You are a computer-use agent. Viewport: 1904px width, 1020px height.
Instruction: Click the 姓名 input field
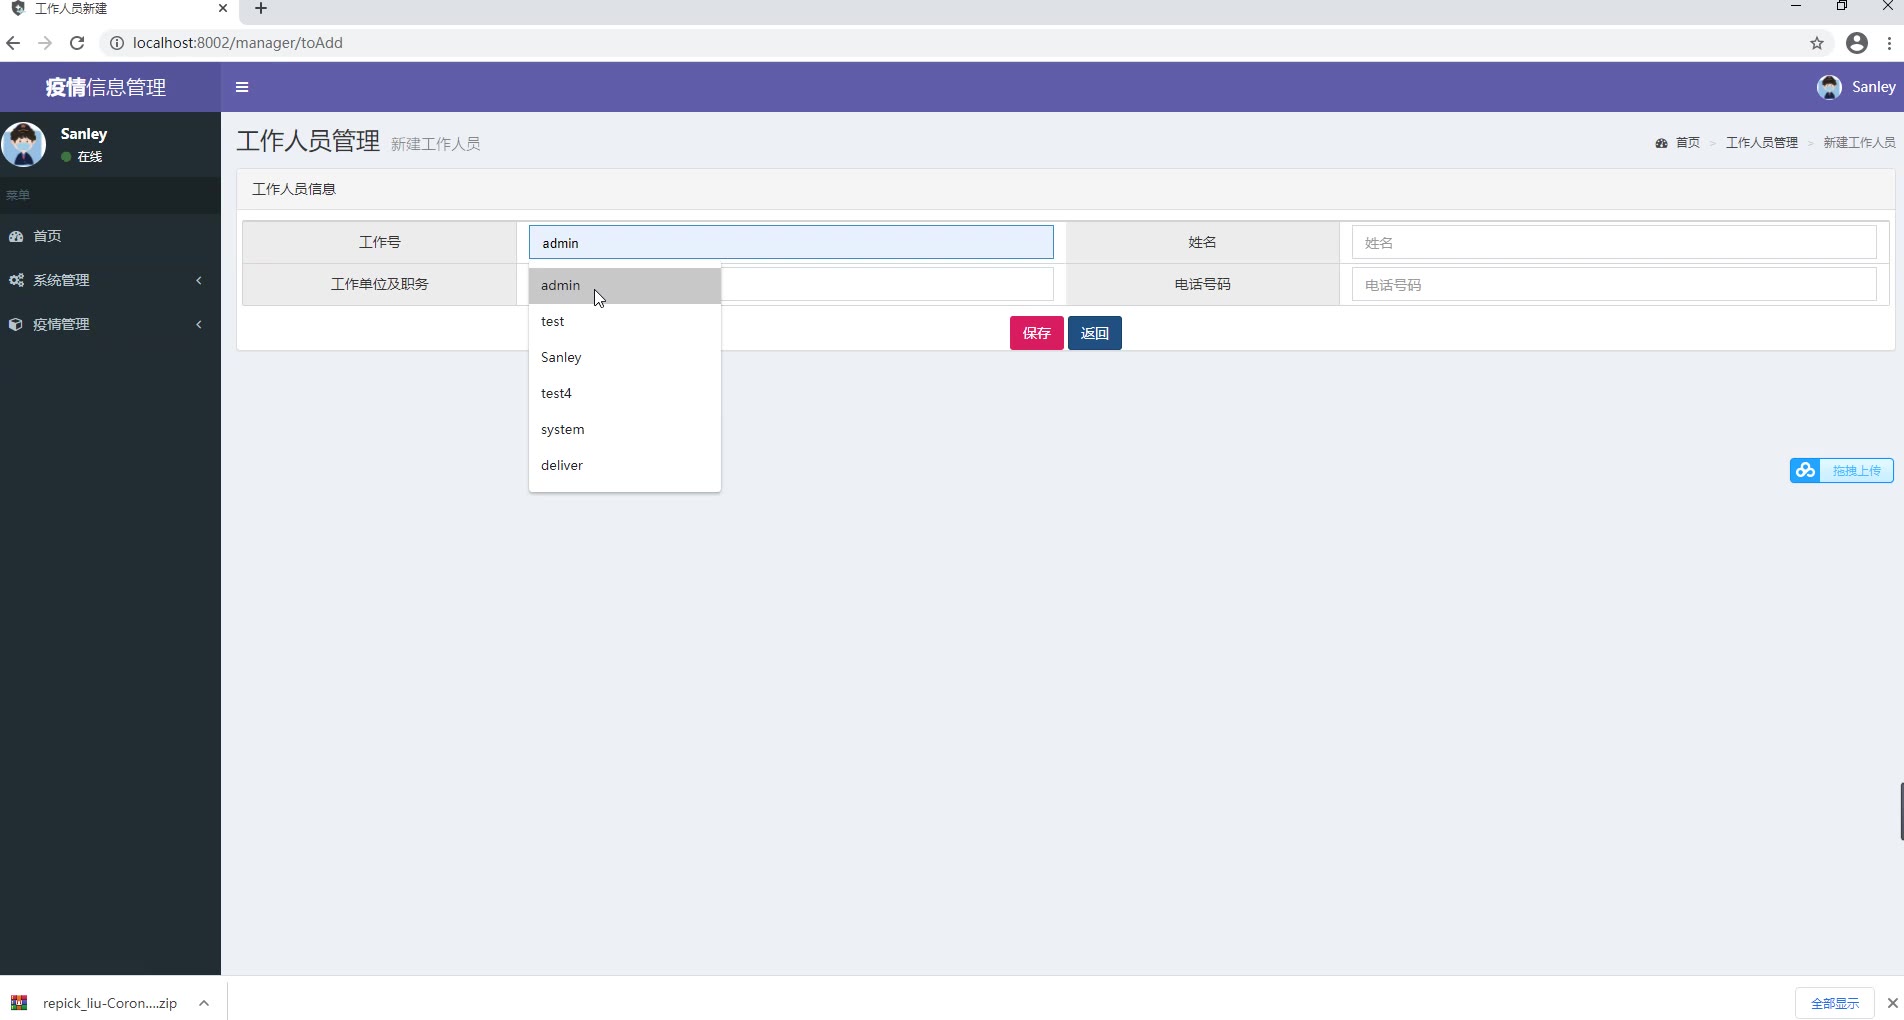pyautogui.click(x=1614, y=242)
